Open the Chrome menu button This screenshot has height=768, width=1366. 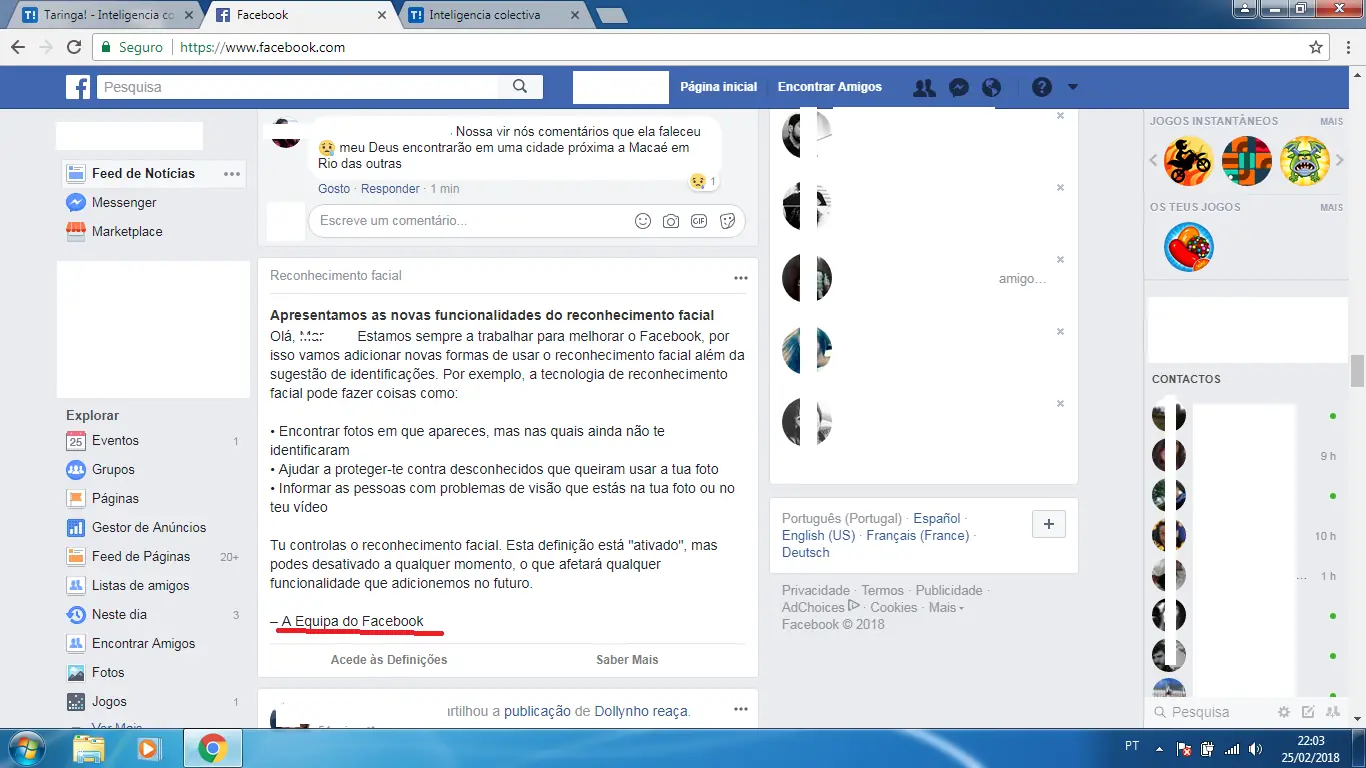click(x=1348, y=47)
